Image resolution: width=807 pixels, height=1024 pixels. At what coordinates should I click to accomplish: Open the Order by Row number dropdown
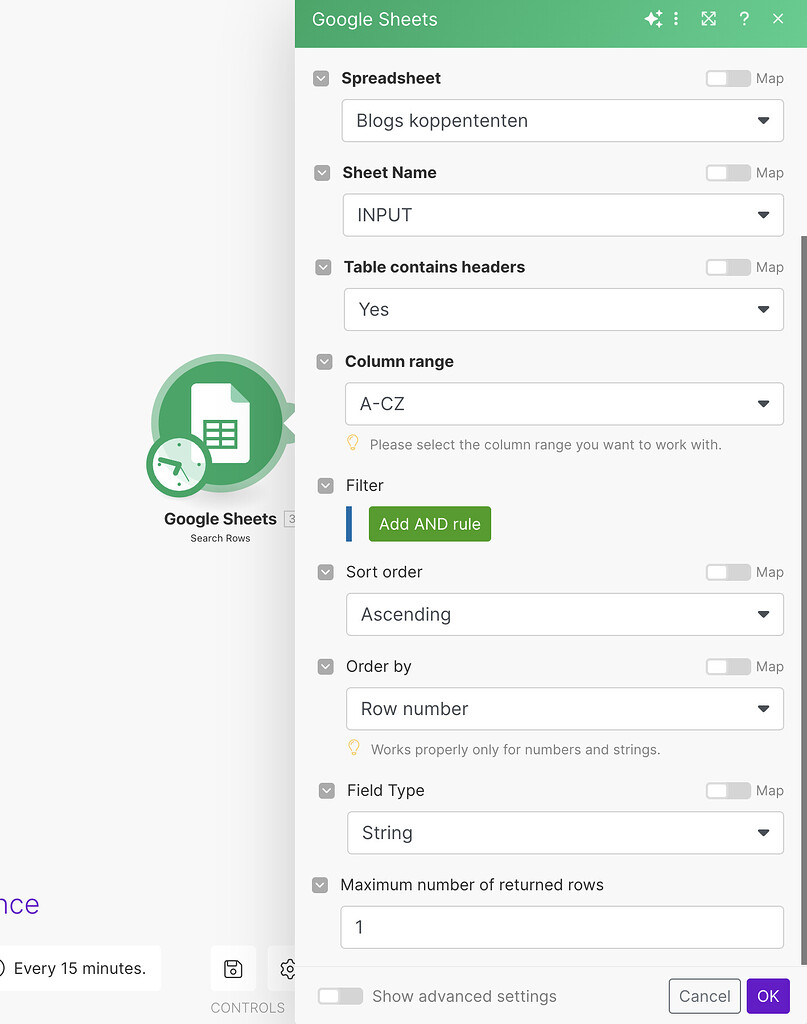[565, 708]
